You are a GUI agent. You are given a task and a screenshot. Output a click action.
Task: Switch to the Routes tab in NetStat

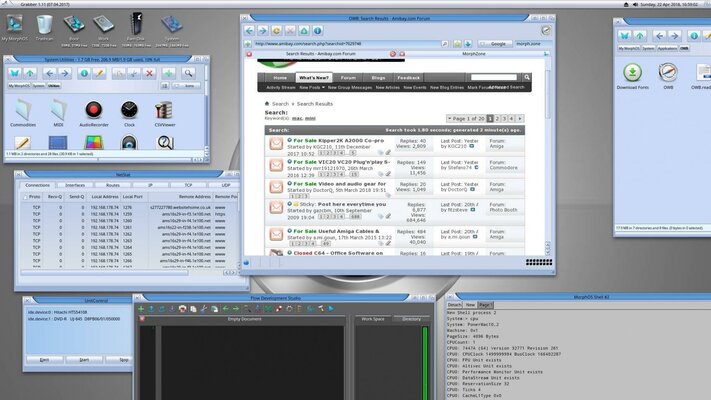(113, 185)
